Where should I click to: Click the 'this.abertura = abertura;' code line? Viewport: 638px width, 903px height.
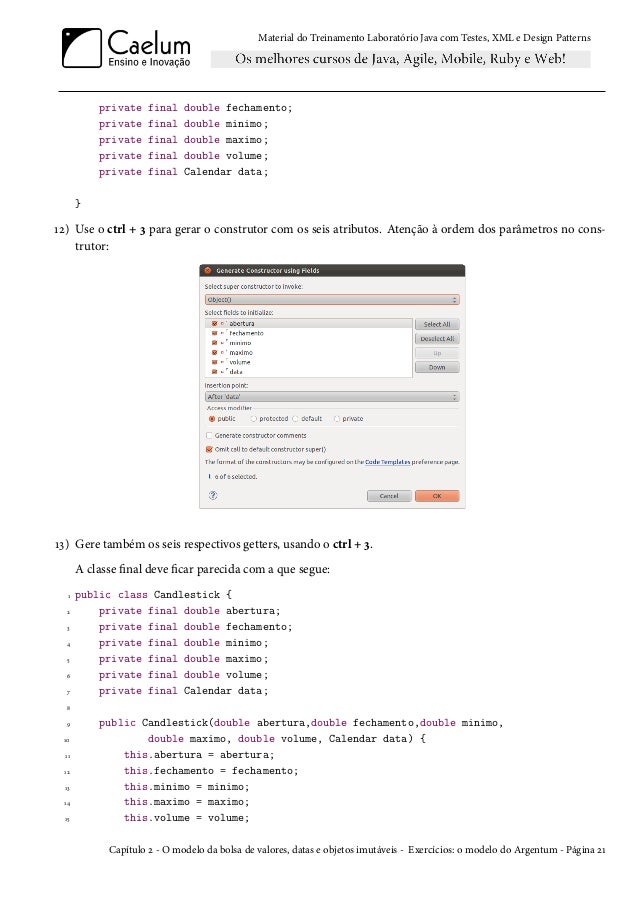(x=199, y=755)
